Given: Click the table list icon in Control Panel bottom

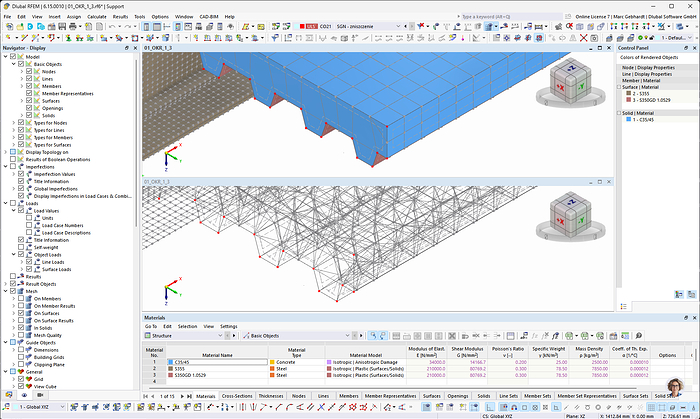Looking at the screenshot, I should pyautogui.click(x=624, y=306).
